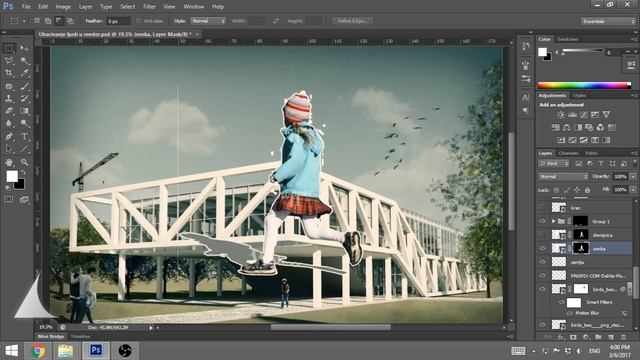
Task: Open the File menu
Action: tap(26, 7)
